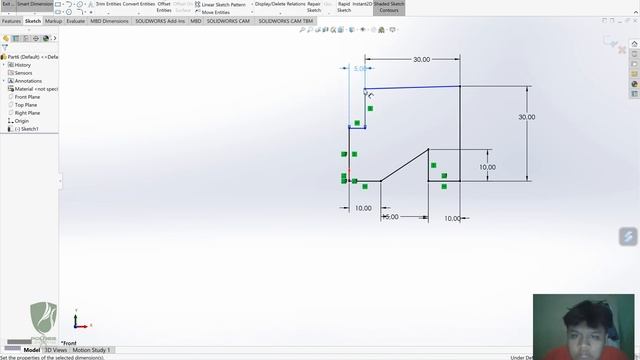Activate the Smart Dimension tool
Viewport: 640px width, 360px height.
[x=35, y=5]
